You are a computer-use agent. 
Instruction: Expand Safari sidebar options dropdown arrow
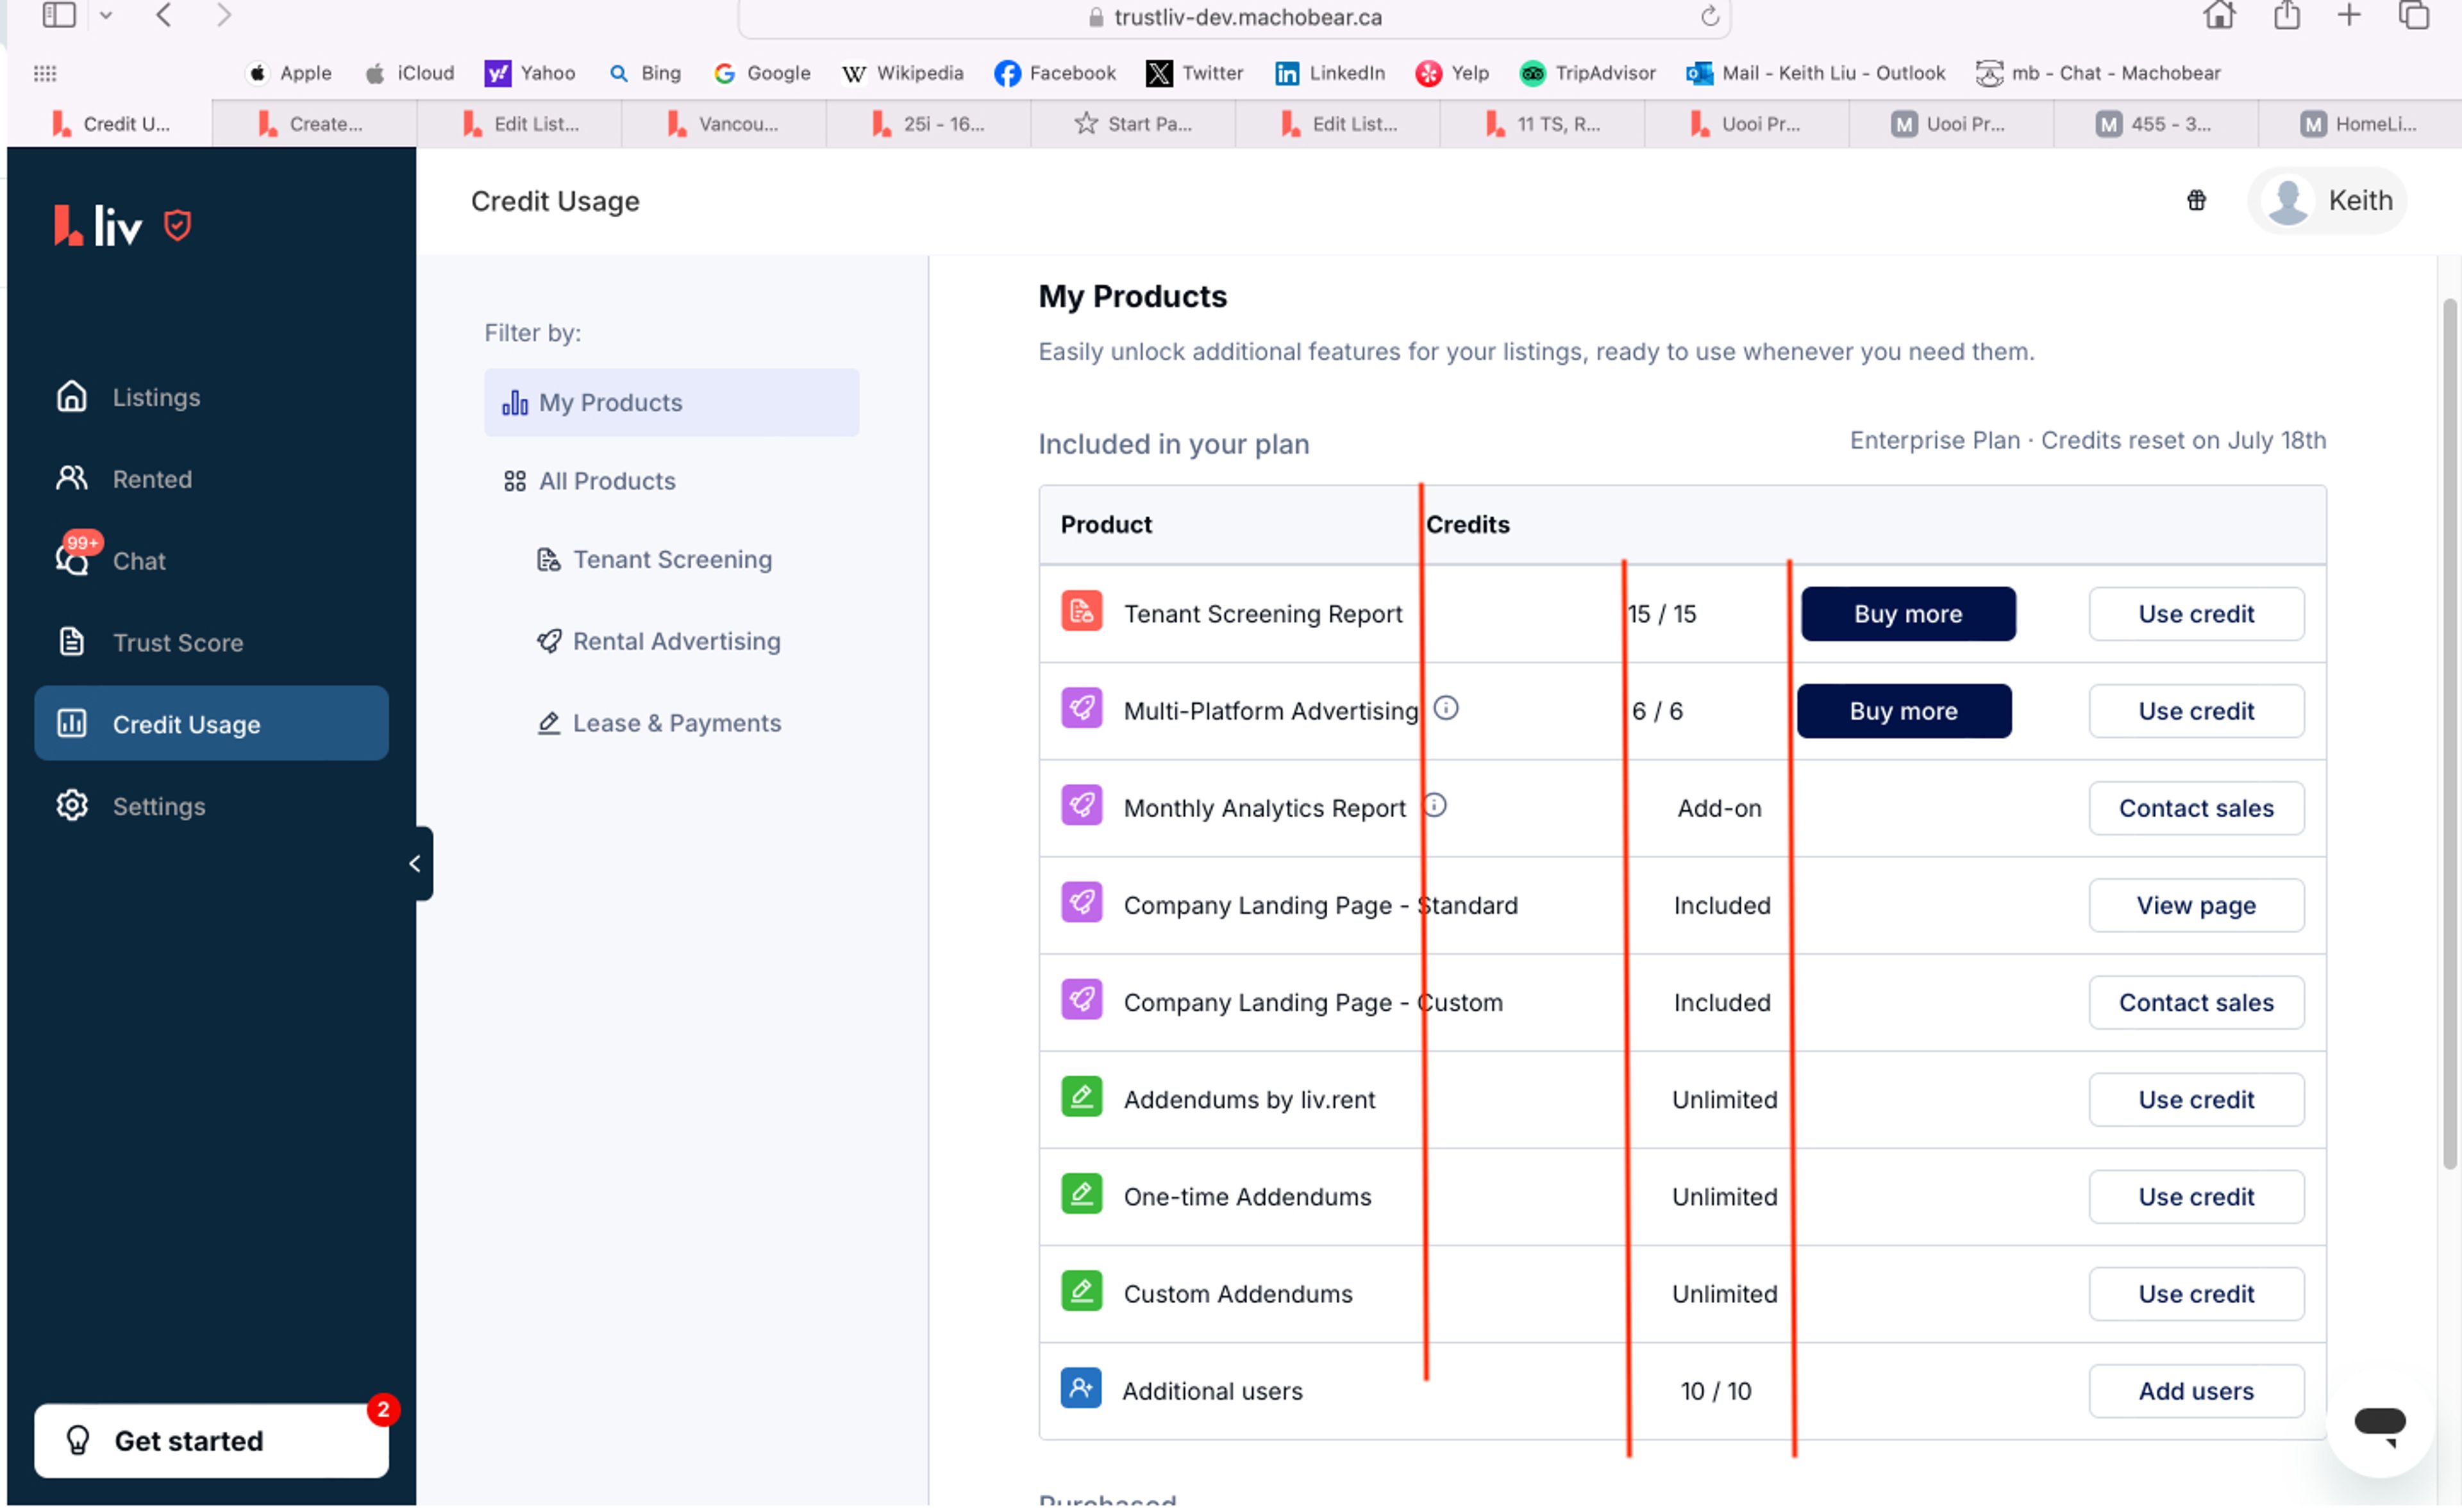tap(106, 16)
